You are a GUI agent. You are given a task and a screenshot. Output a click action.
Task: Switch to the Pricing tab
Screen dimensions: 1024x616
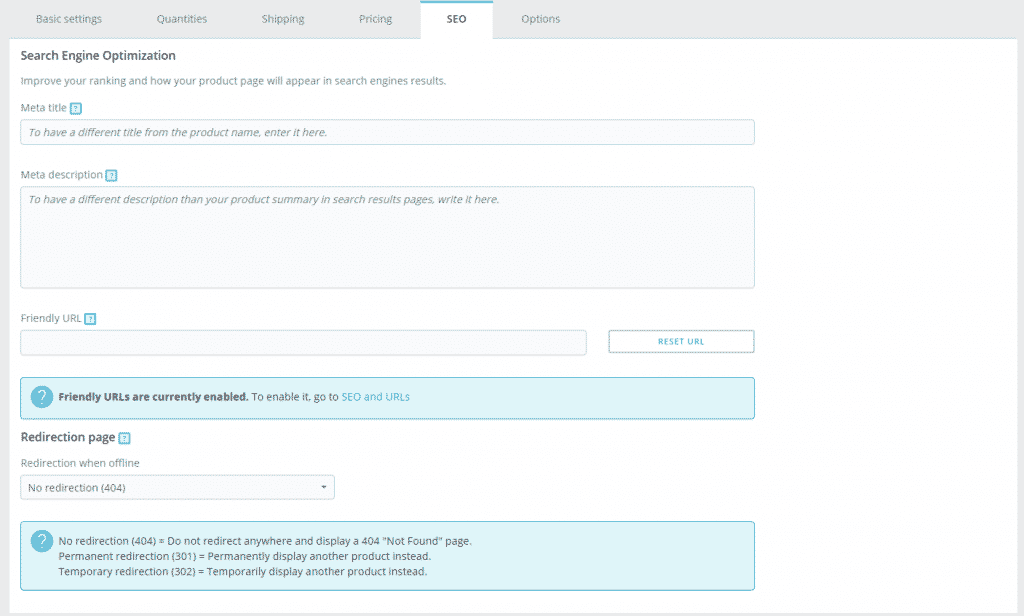[375, 18]
